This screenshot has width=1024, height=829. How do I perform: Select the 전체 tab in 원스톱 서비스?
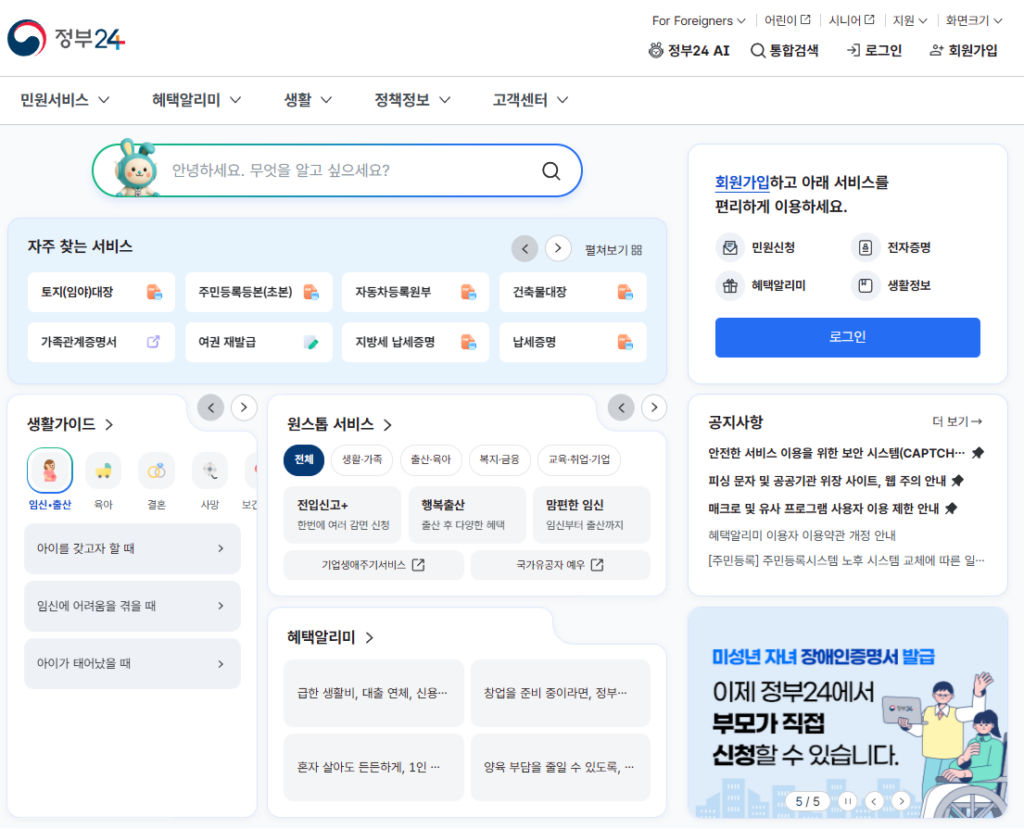pyautogui.click(x=304, y=459)
